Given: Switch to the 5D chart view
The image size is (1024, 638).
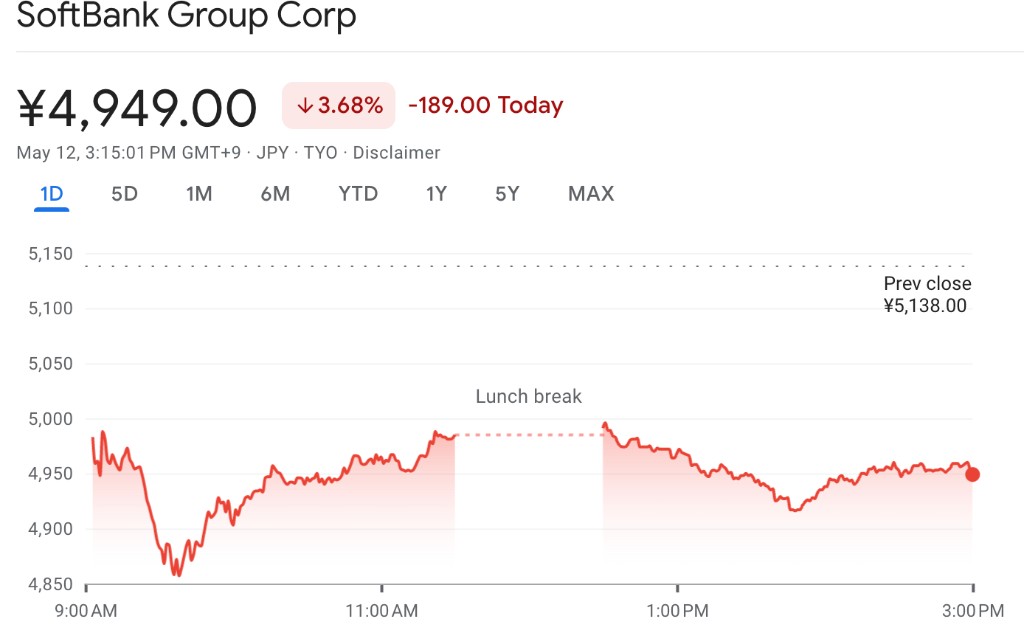Looking at the screenshot, I should point(124,194).
